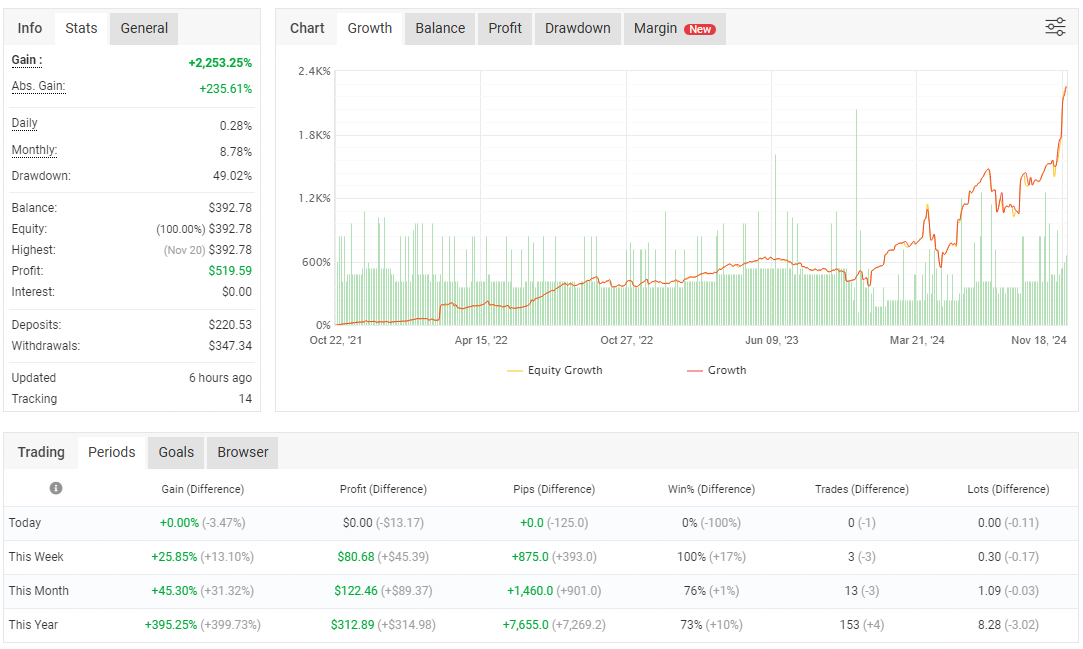
Task: Click the orange growth line peak on chart
Action: pyautogui.click(x=1066, y=86)
